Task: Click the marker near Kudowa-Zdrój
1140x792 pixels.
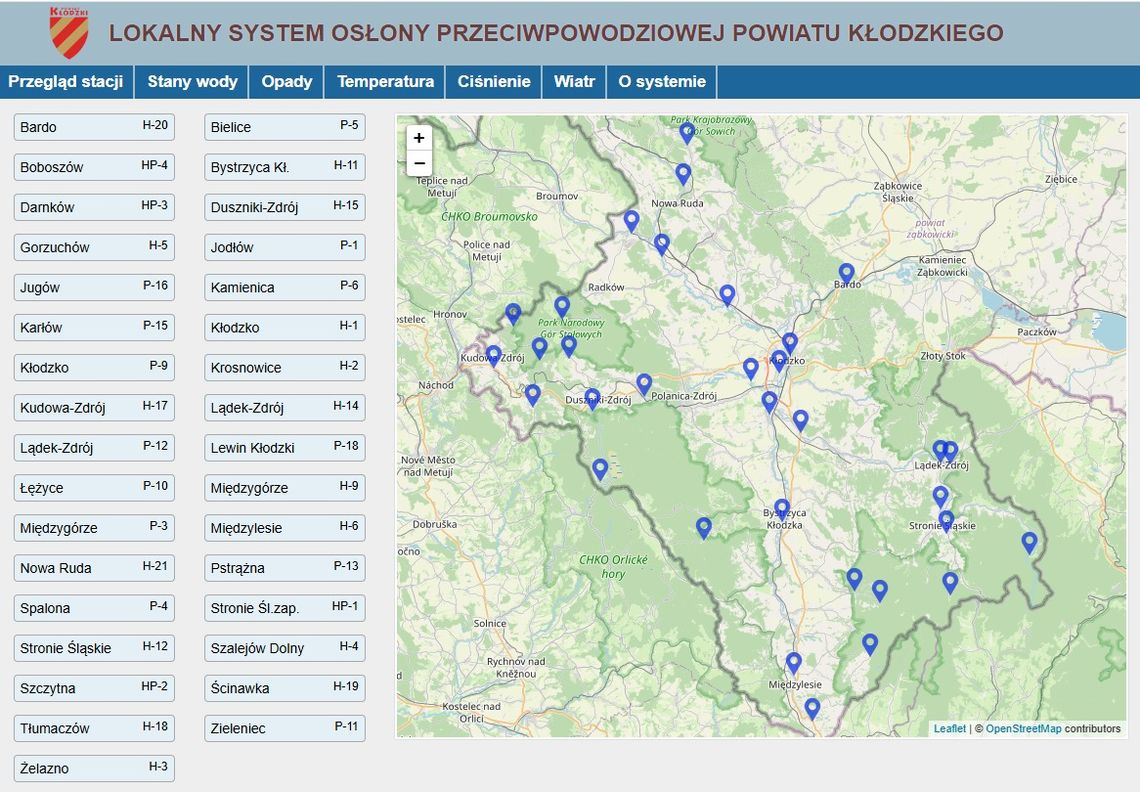Action: click(x=495, y=354)
